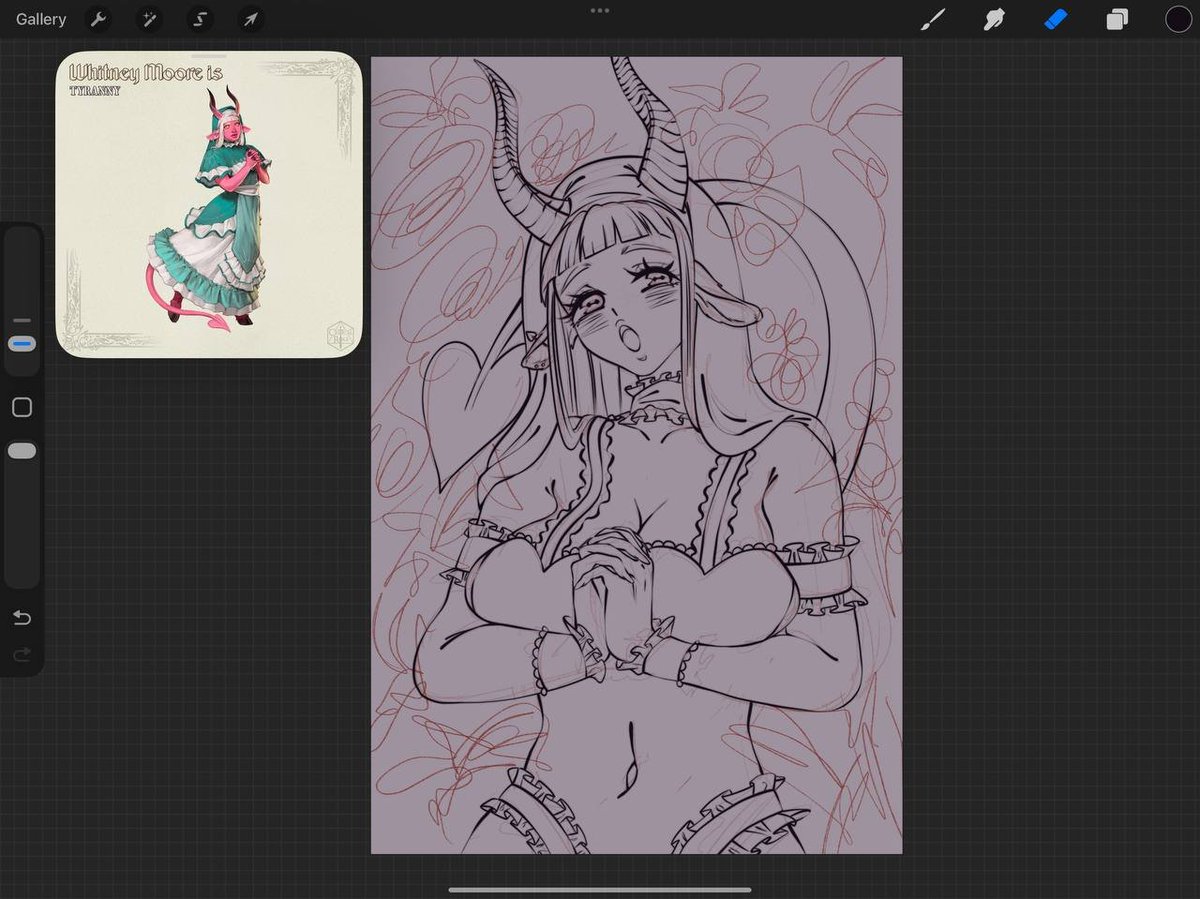Tap the sidebar modify square button
Image resolution: width=1200 pixels, height=899 pixels.
coord(22,407)
